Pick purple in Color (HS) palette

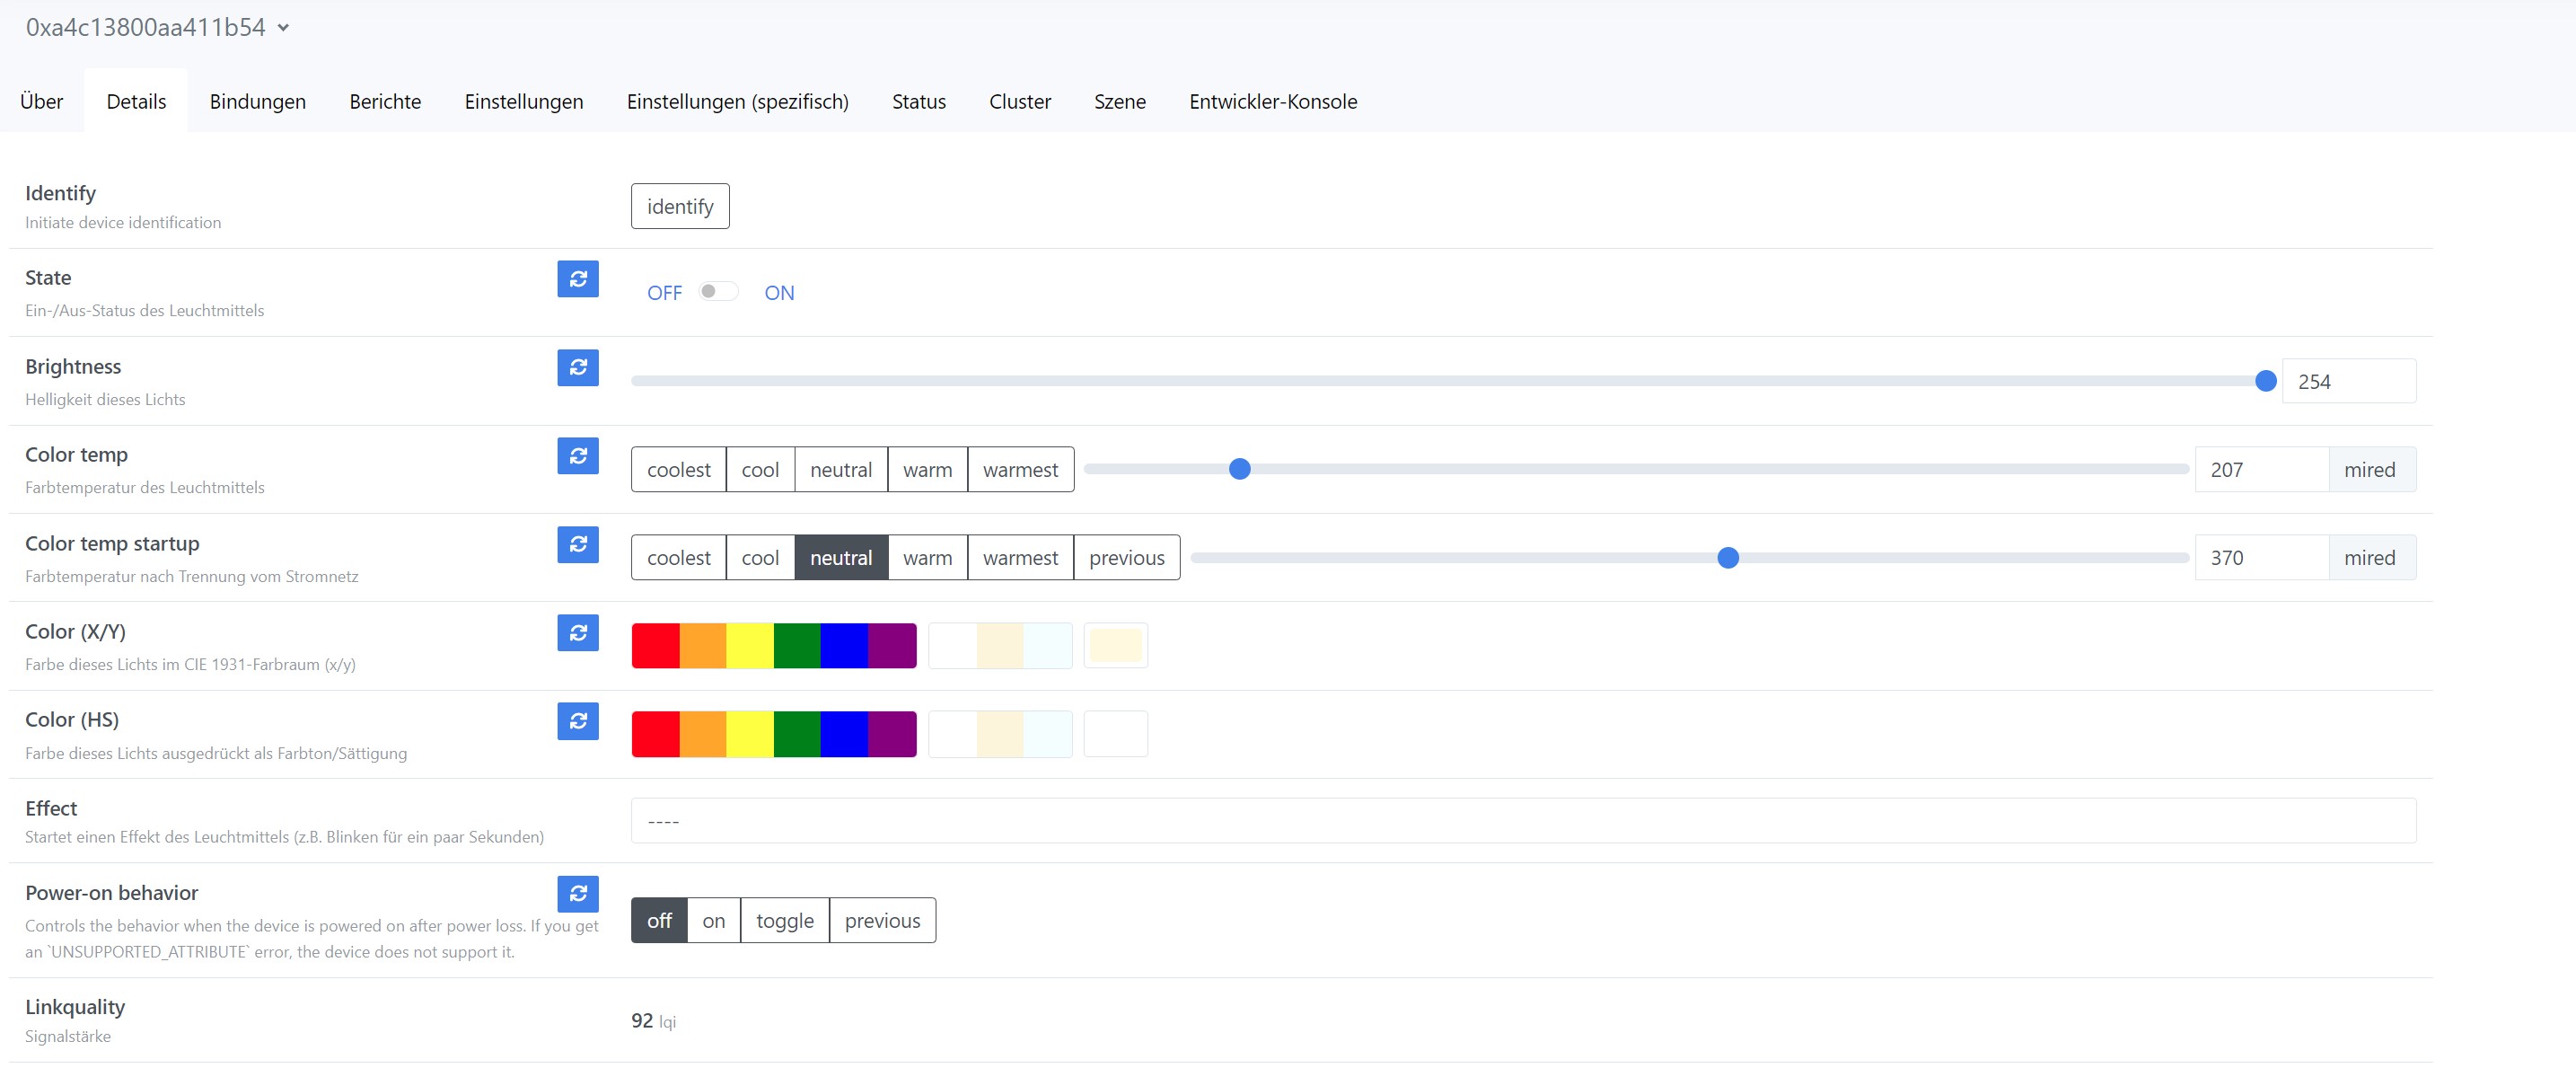click(892, 734)
